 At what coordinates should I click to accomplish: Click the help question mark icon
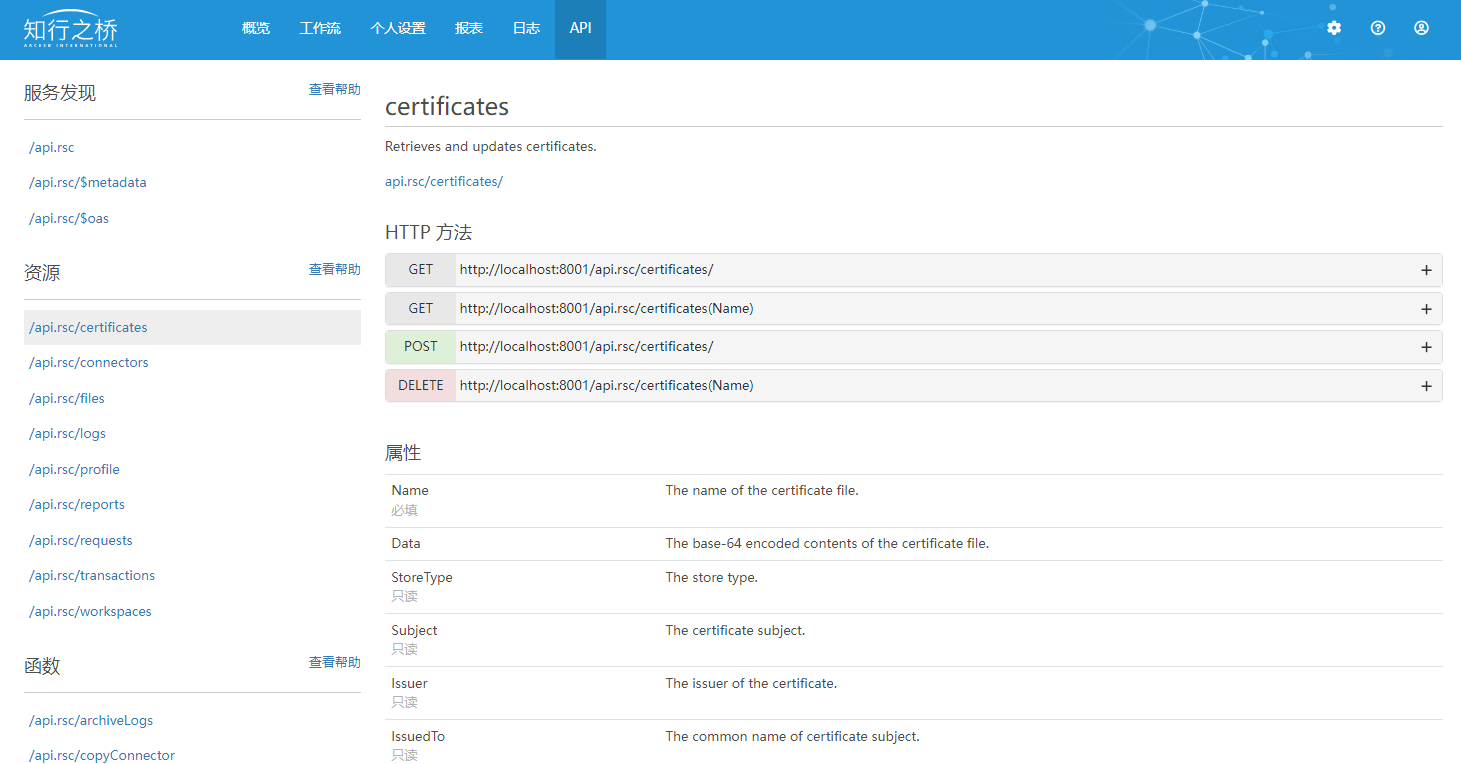[1377, 28]
